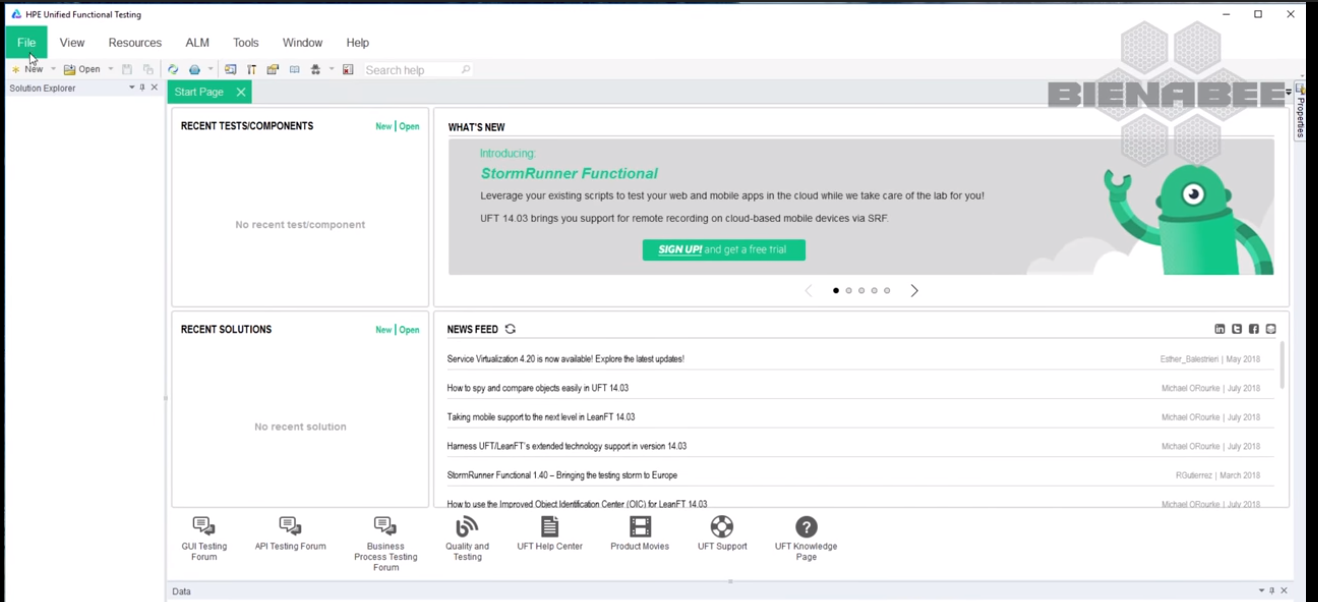Open the Service Virtualization 4.20 news item
The height and width of the screenshot is (602, 1318).
[566, 359]
